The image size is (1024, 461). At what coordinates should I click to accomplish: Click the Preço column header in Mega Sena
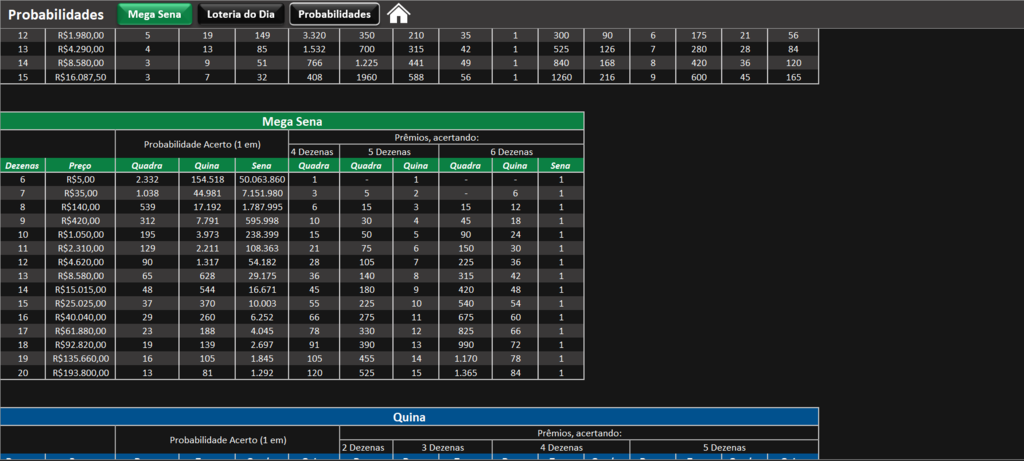coord(80,166)
